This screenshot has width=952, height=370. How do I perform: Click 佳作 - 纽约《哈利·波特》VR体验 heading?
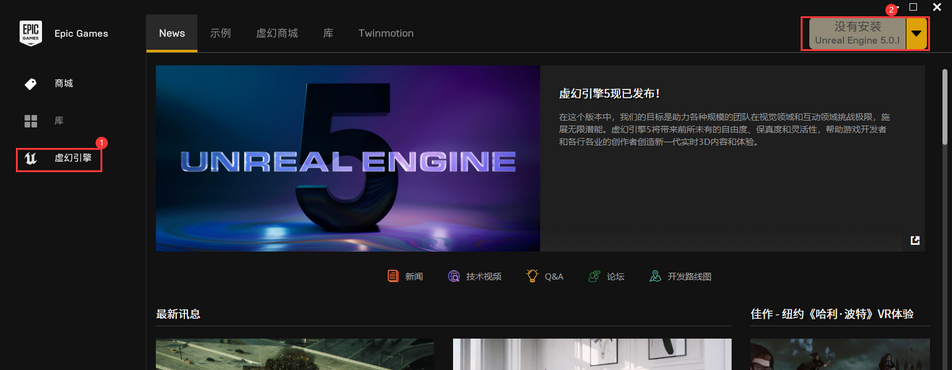coord(832,314)
